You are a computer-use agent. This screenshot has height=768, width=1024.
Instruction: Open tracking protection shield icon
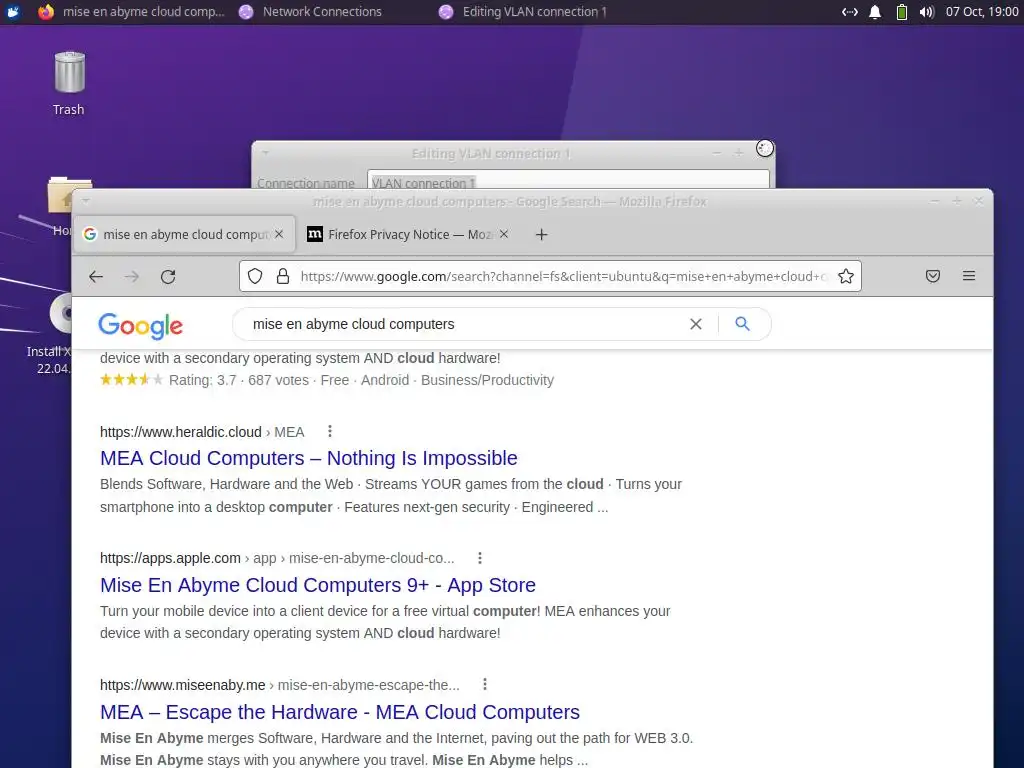click(255, 276)
